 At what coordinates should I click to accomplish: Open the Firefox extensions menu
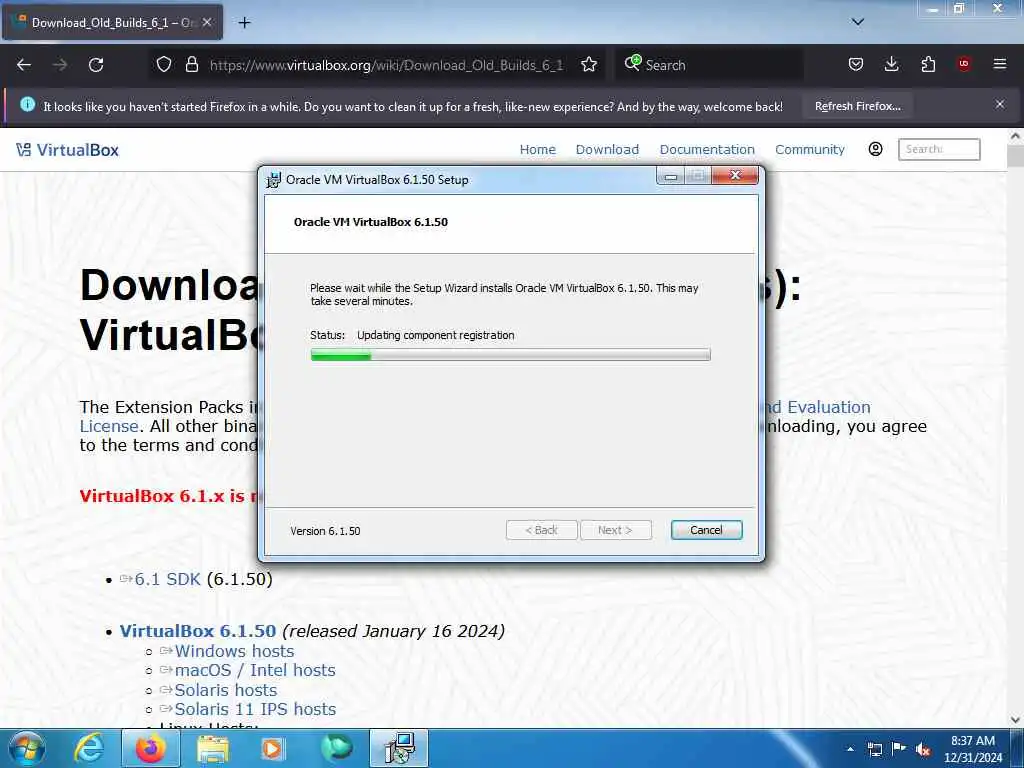(928, 65)
